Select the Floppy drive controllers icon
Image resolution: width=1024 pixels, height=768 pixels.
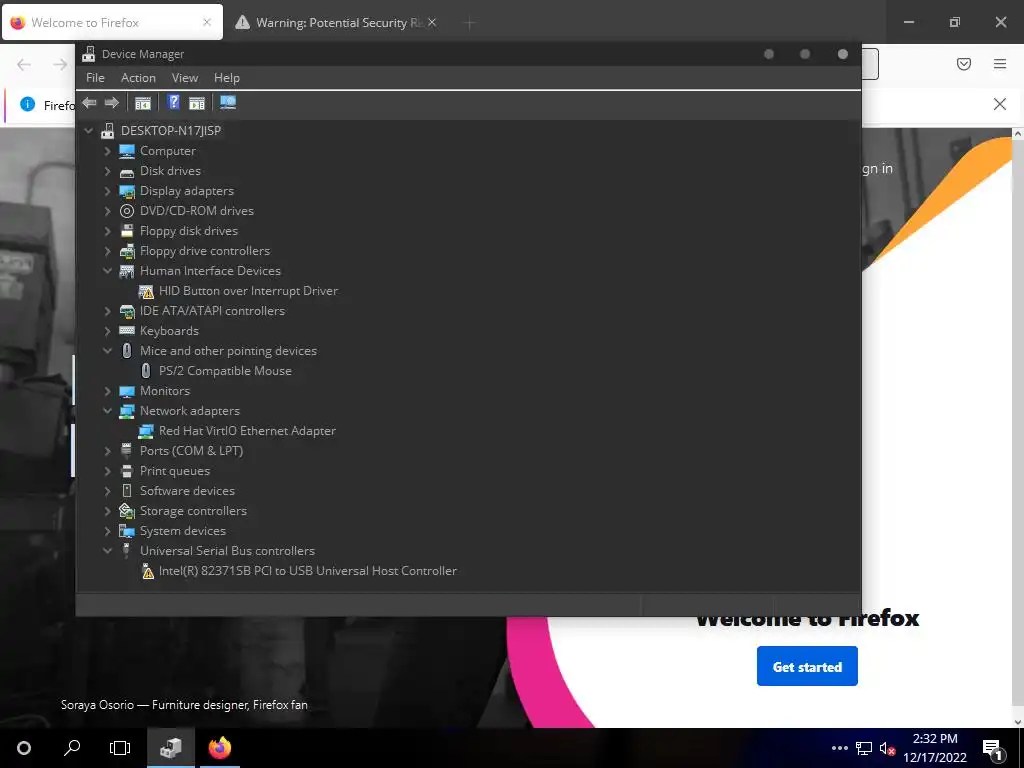127,251
